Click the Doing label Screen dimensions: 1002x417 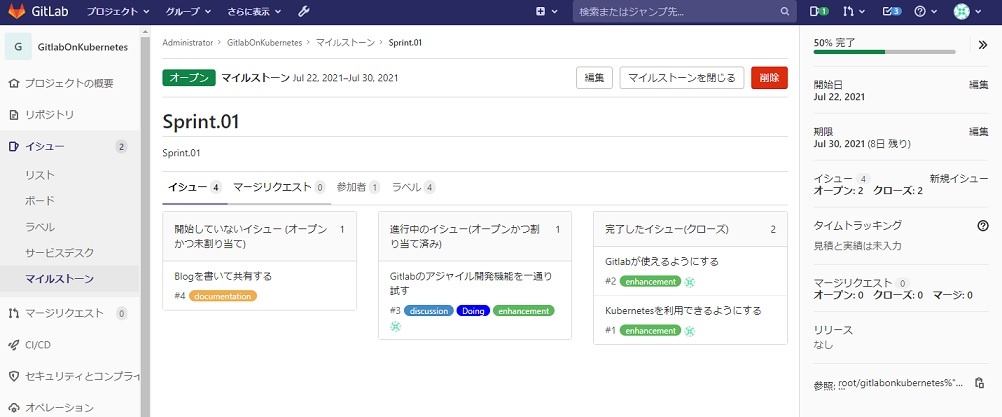(x=474, y=311)
